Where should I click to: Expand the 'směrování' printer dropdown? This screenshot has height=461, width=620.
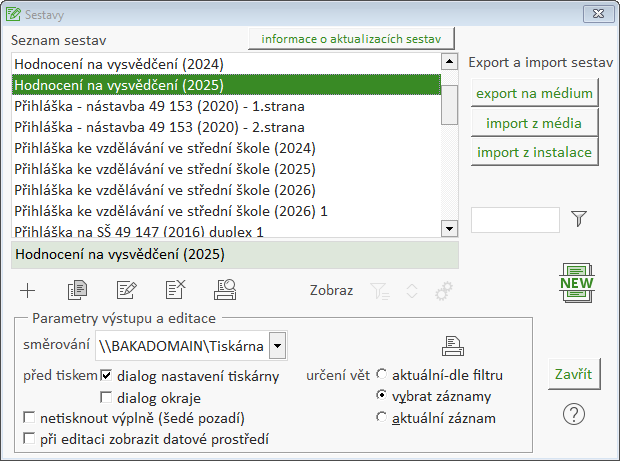point(277,347)
